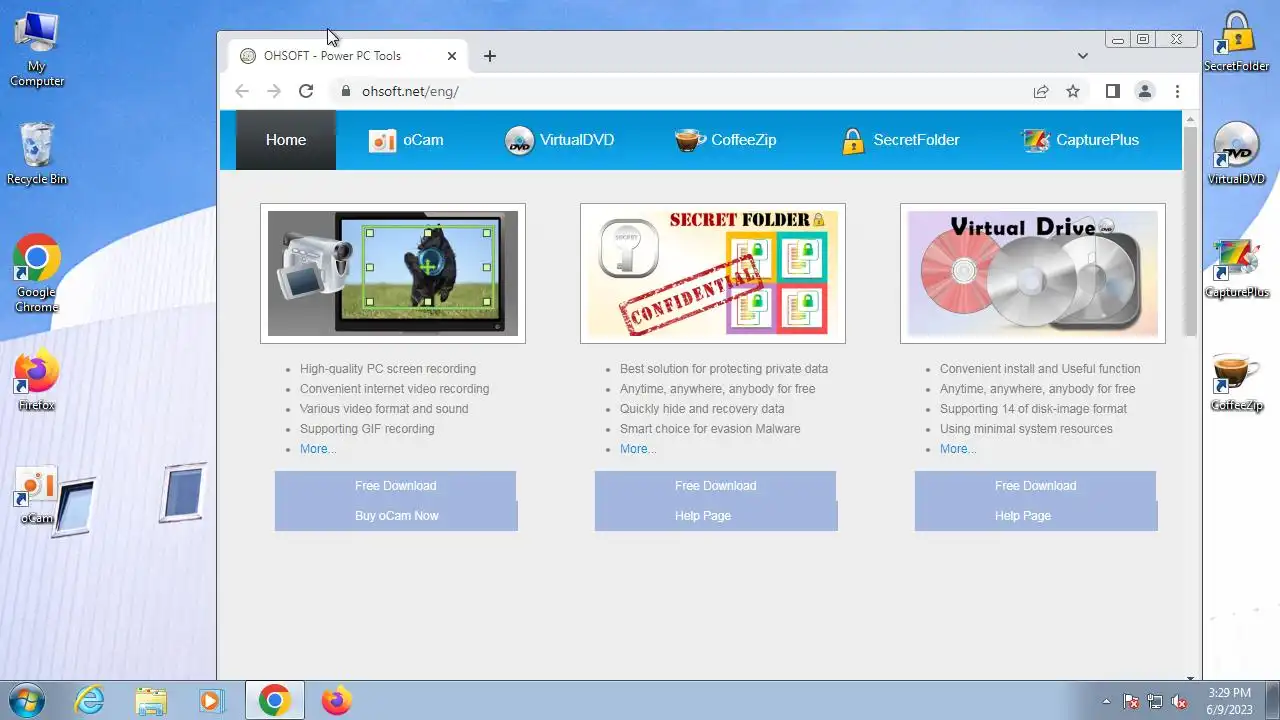
Task: Switch to Chrome in the taskbar
Action: [x=274, y=701]
